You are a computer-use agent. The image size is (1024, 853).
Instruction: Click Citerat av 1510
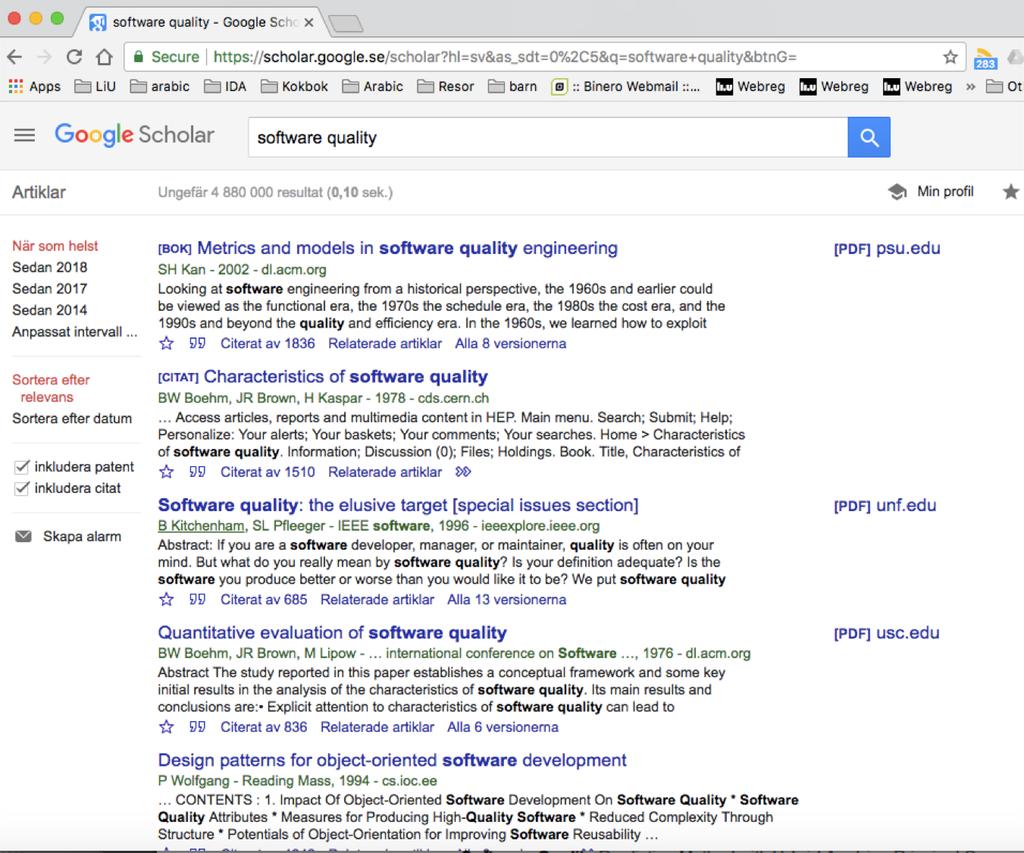(268, 472)
